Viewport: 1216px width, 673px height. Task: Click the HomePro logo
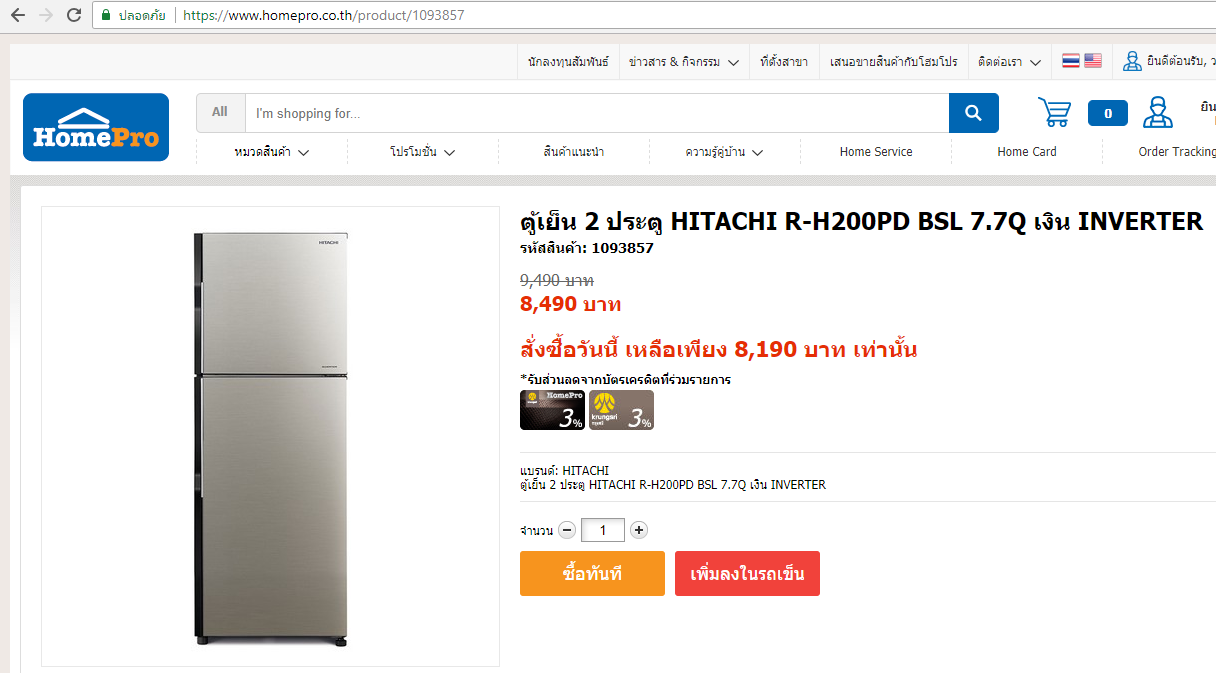click(x=96, y=127)
